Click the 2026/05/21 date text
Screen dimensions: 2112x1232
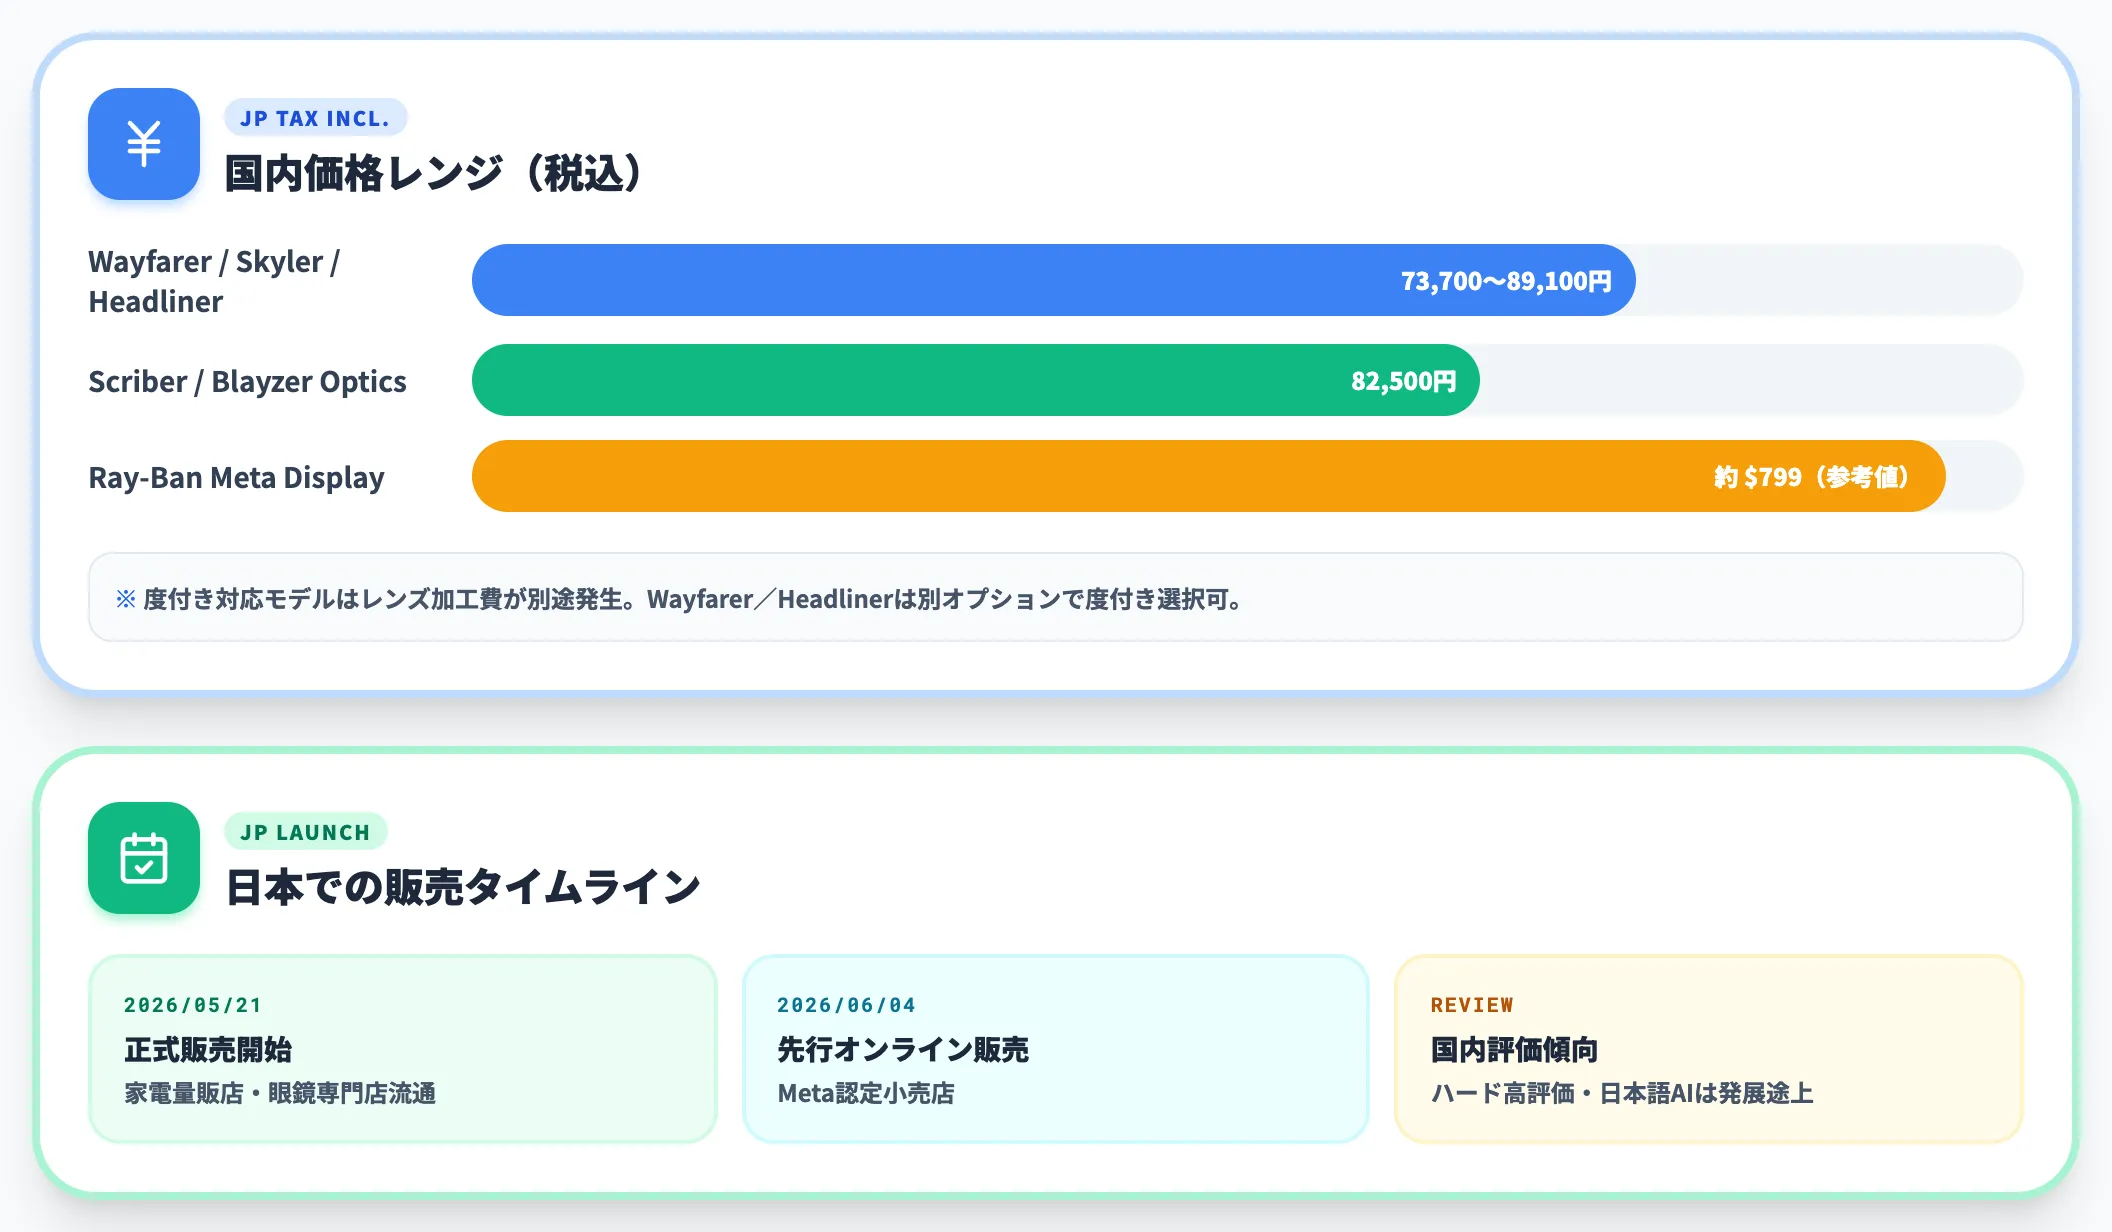pos(193,1005)
